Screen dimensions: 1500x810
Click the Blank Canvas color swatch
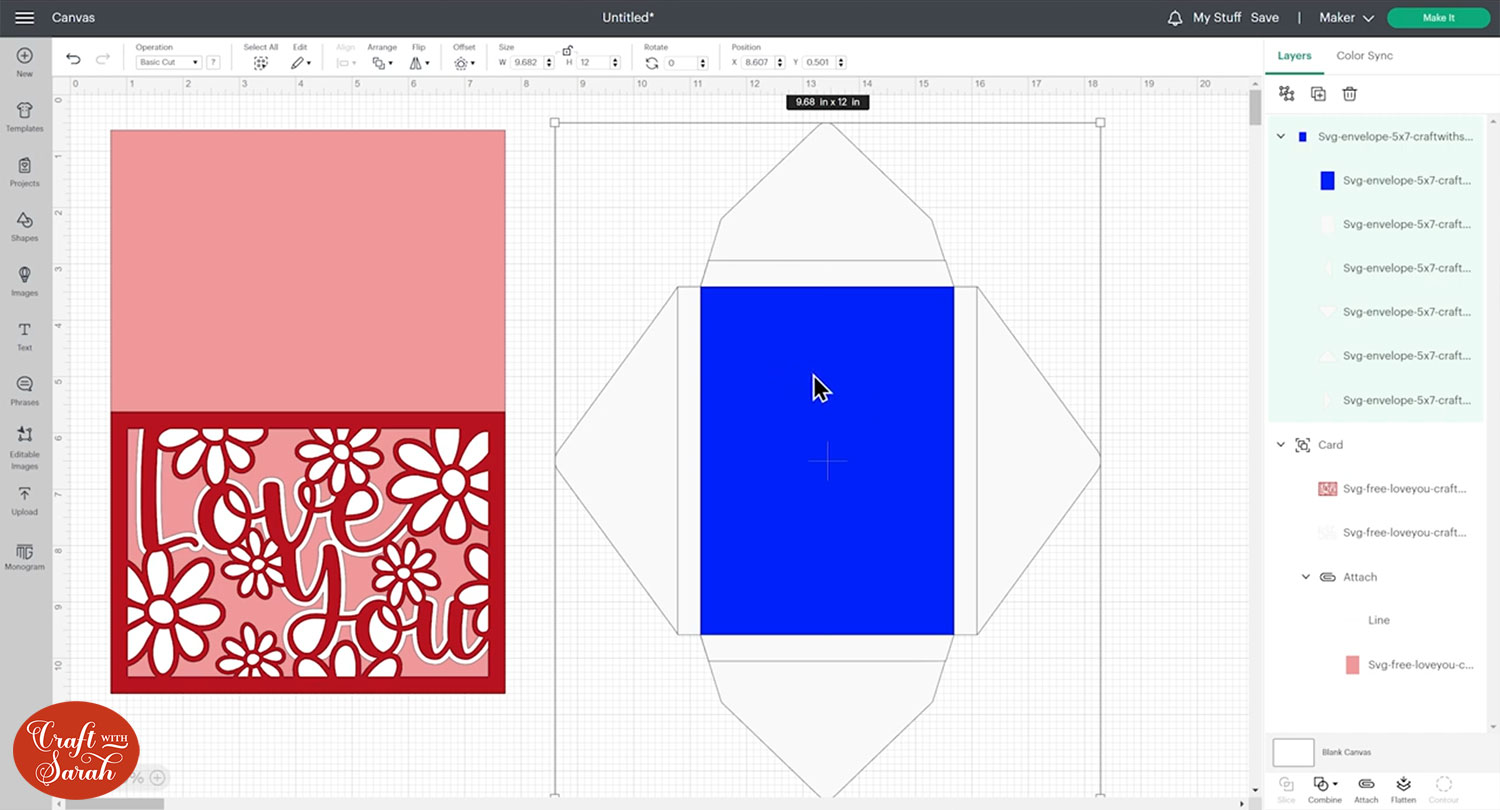click(1293, 752)
